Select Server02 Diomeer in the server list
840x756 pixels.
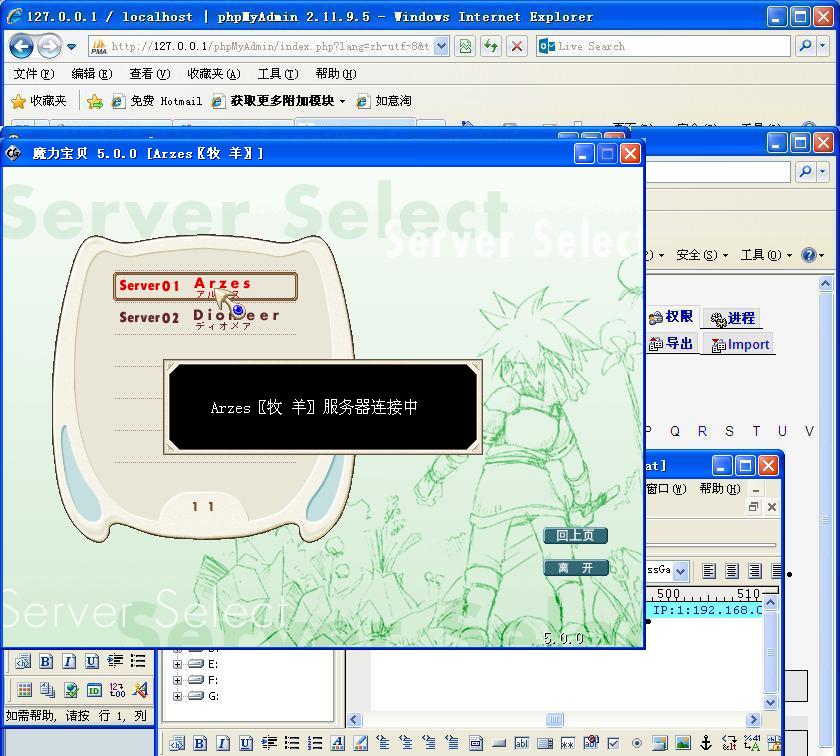(205, 318)
